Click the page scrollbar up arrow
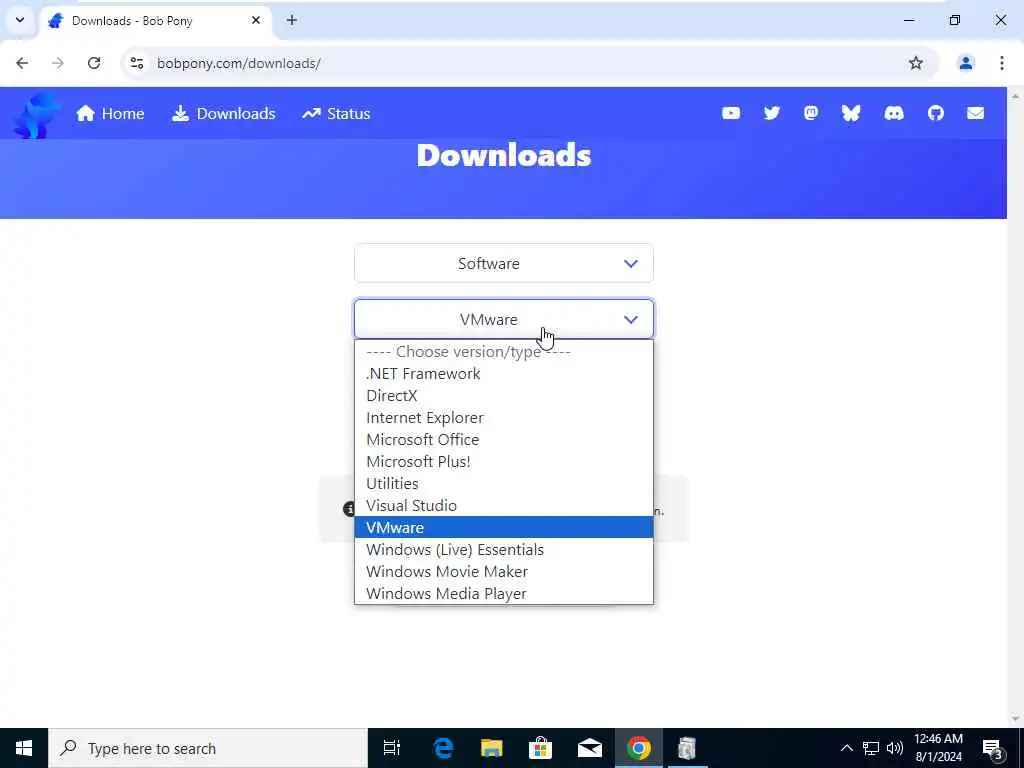 [1015, 95]
